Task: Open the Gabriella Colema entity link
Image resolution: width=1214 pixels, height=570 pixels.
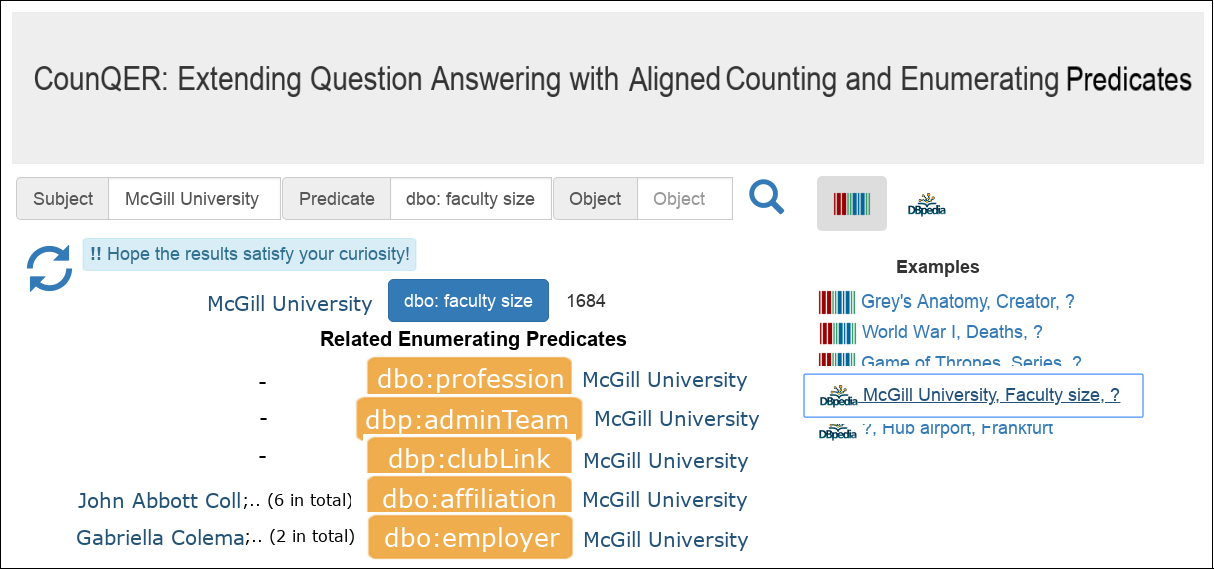Action: pos(160,538)
